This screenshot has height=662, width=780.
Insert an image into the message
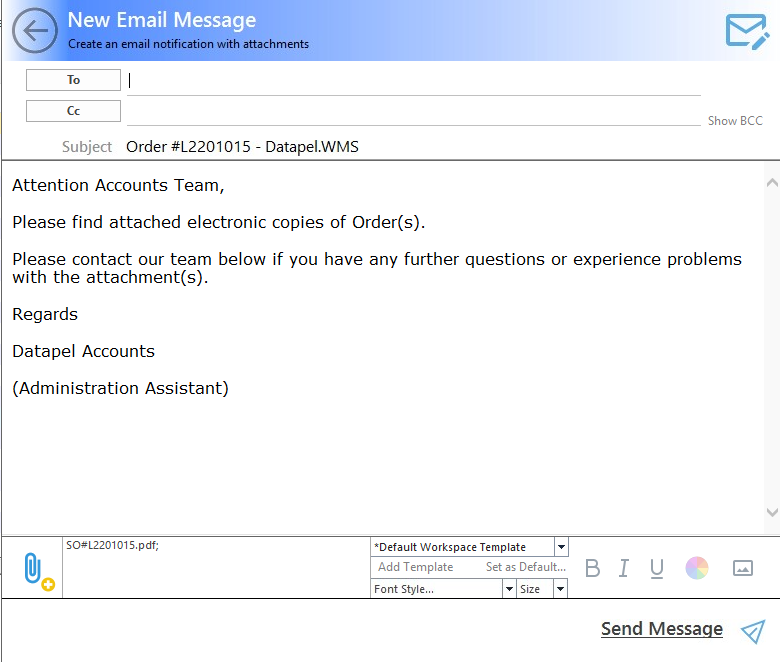pos(743,567)
